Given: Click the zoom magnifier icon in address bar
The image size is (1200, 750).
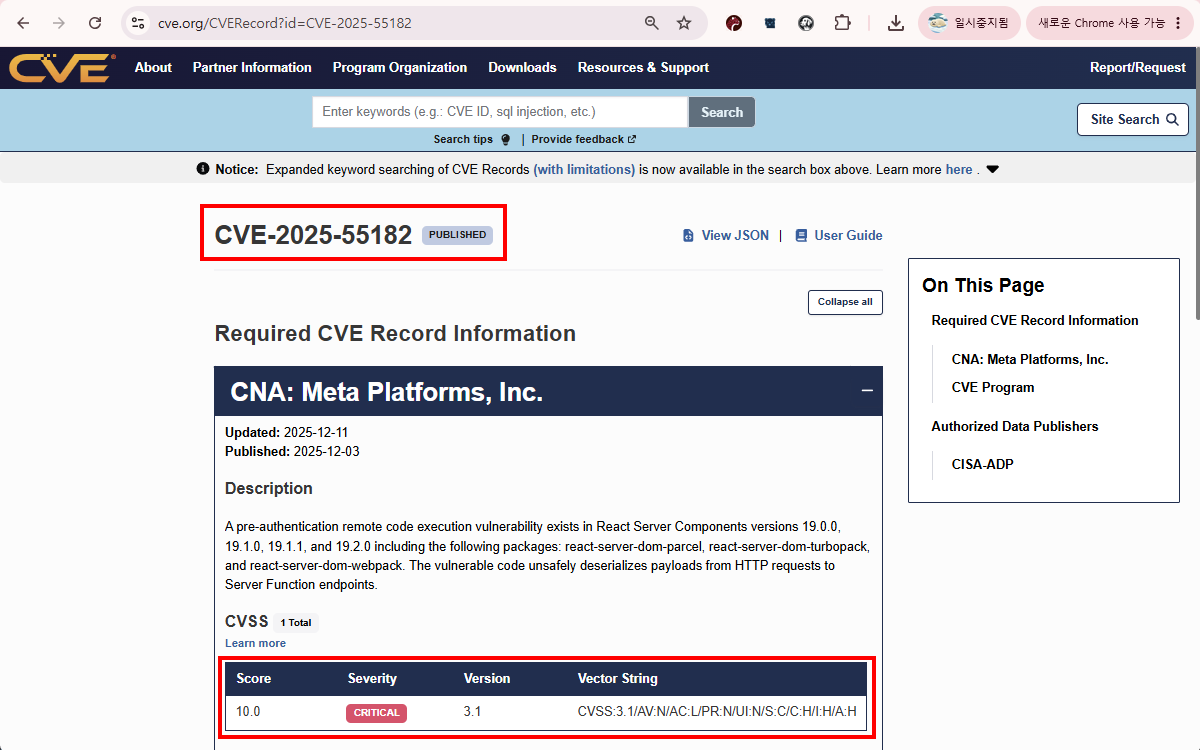Looking at the screenshot, I should (x=651, y=23).
